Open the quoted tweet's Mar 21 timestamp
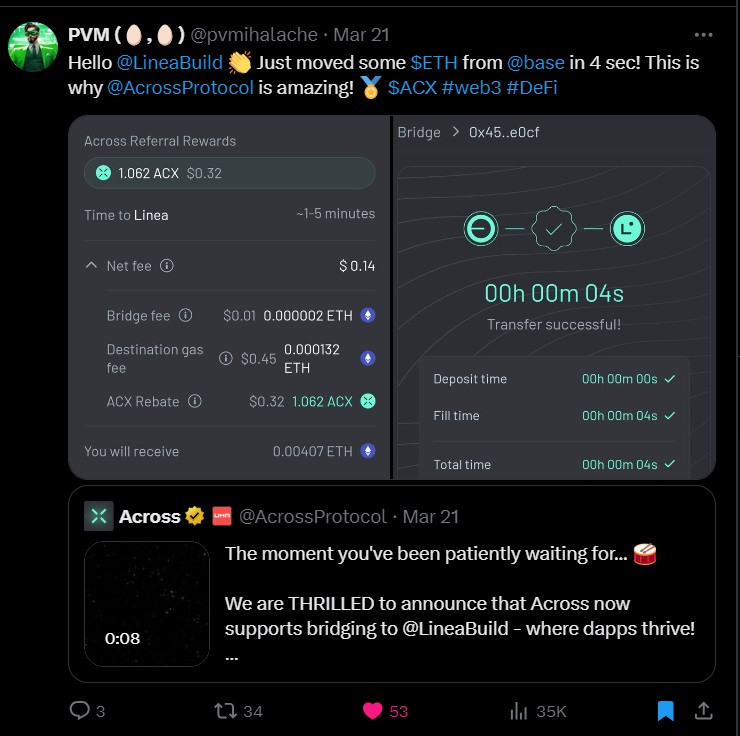 click(x=430, y=516)
